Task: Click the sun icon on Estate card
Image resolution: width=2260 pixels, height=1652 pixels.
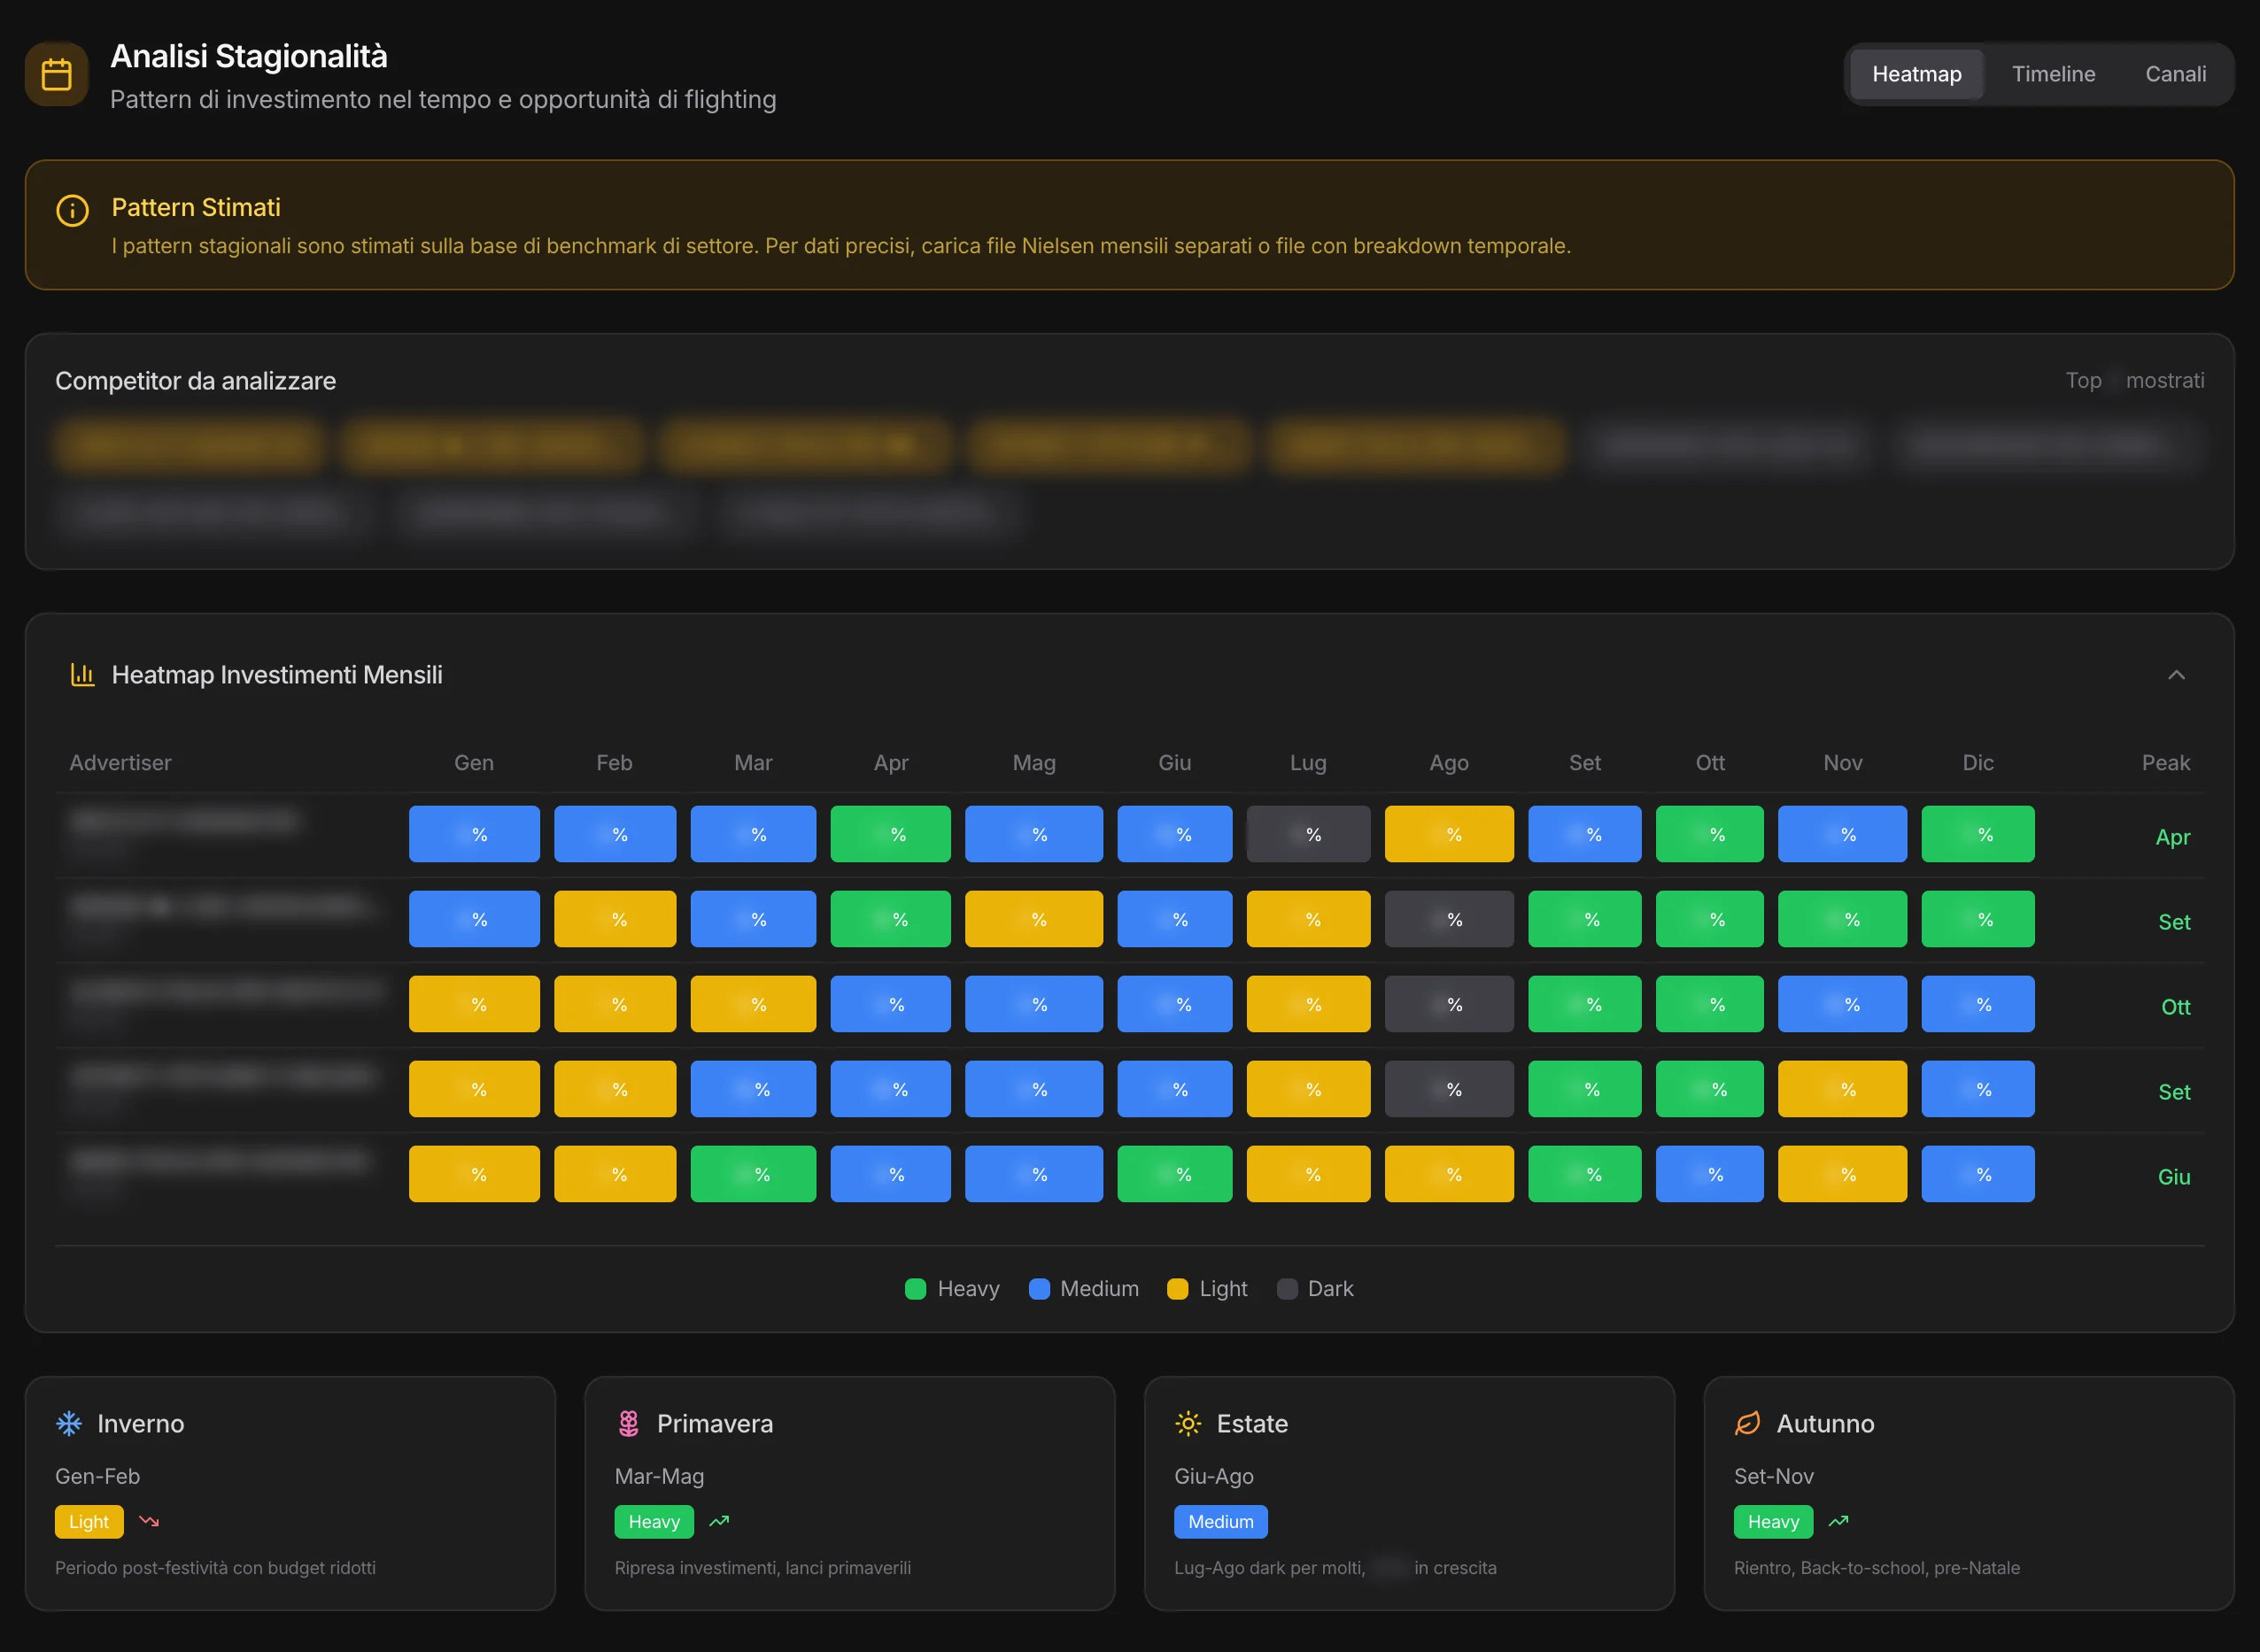Action: click(1188, 1423)
